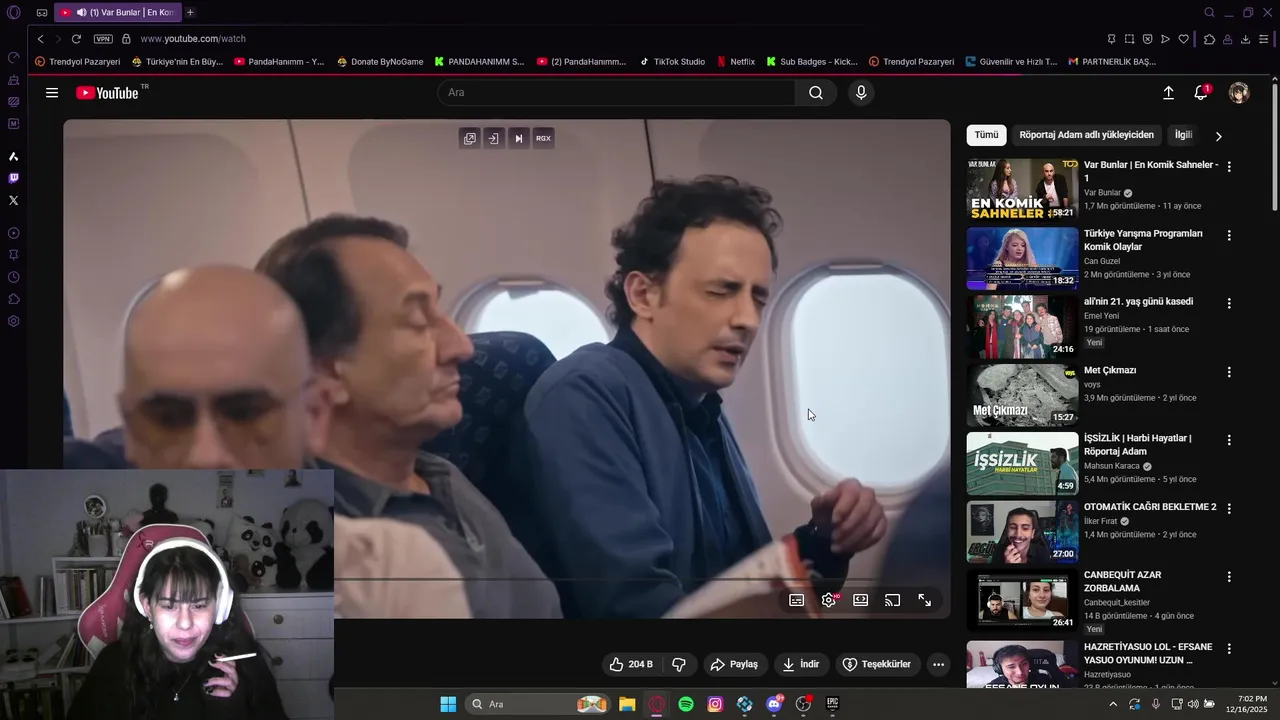Open a new browser tab
This screenshot has width=1280, height=720.
coord(190,12)
